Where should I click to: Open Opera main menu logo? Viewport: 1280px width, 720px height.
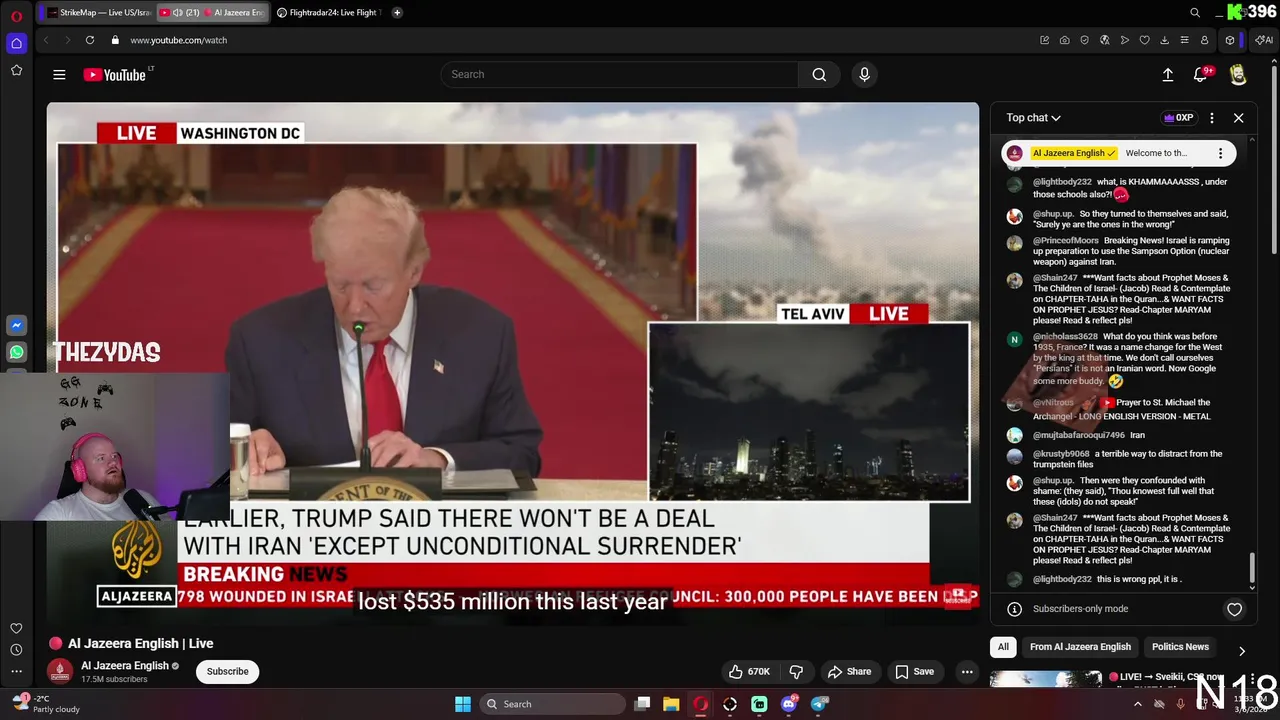coord(16,15)
